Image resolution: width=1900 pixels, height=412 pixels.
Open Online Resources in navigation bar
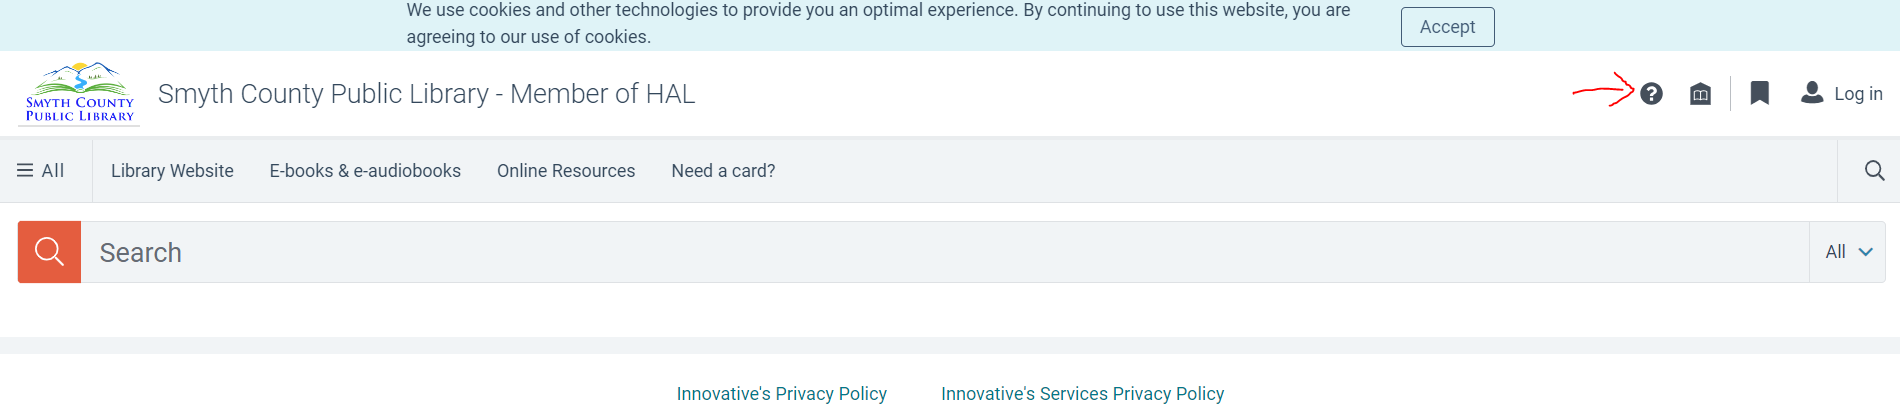pos(566,171)
